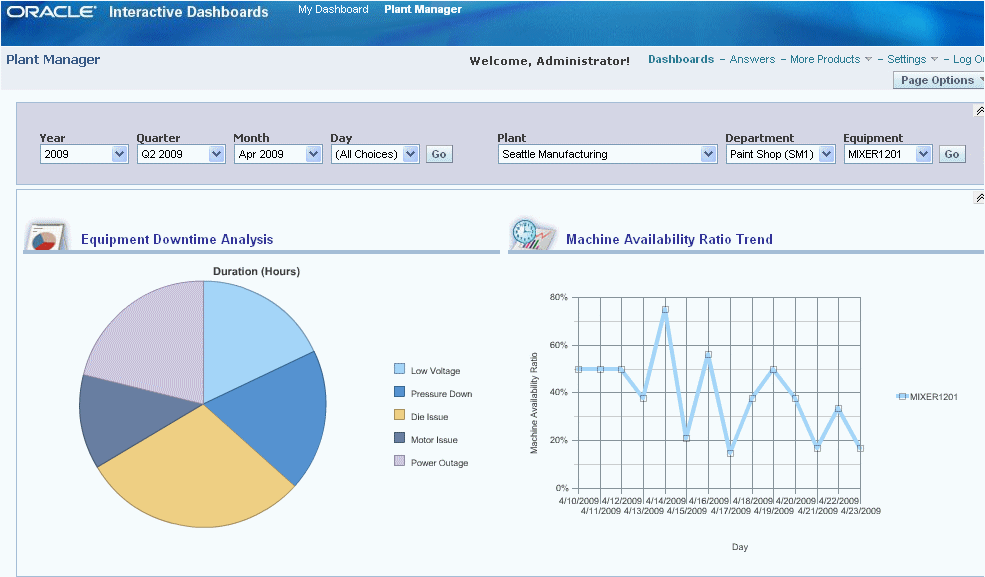Viewport: 985px width, 577px height.
Task: Click the Log Out link
Action: coord(968,59)
